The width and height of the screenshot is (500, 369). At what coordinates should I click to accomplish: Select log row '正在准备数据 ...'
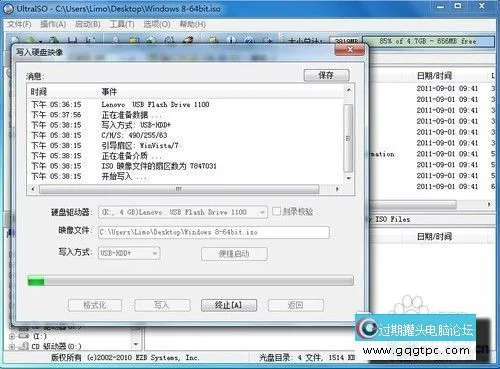click(x=185, y=115)
